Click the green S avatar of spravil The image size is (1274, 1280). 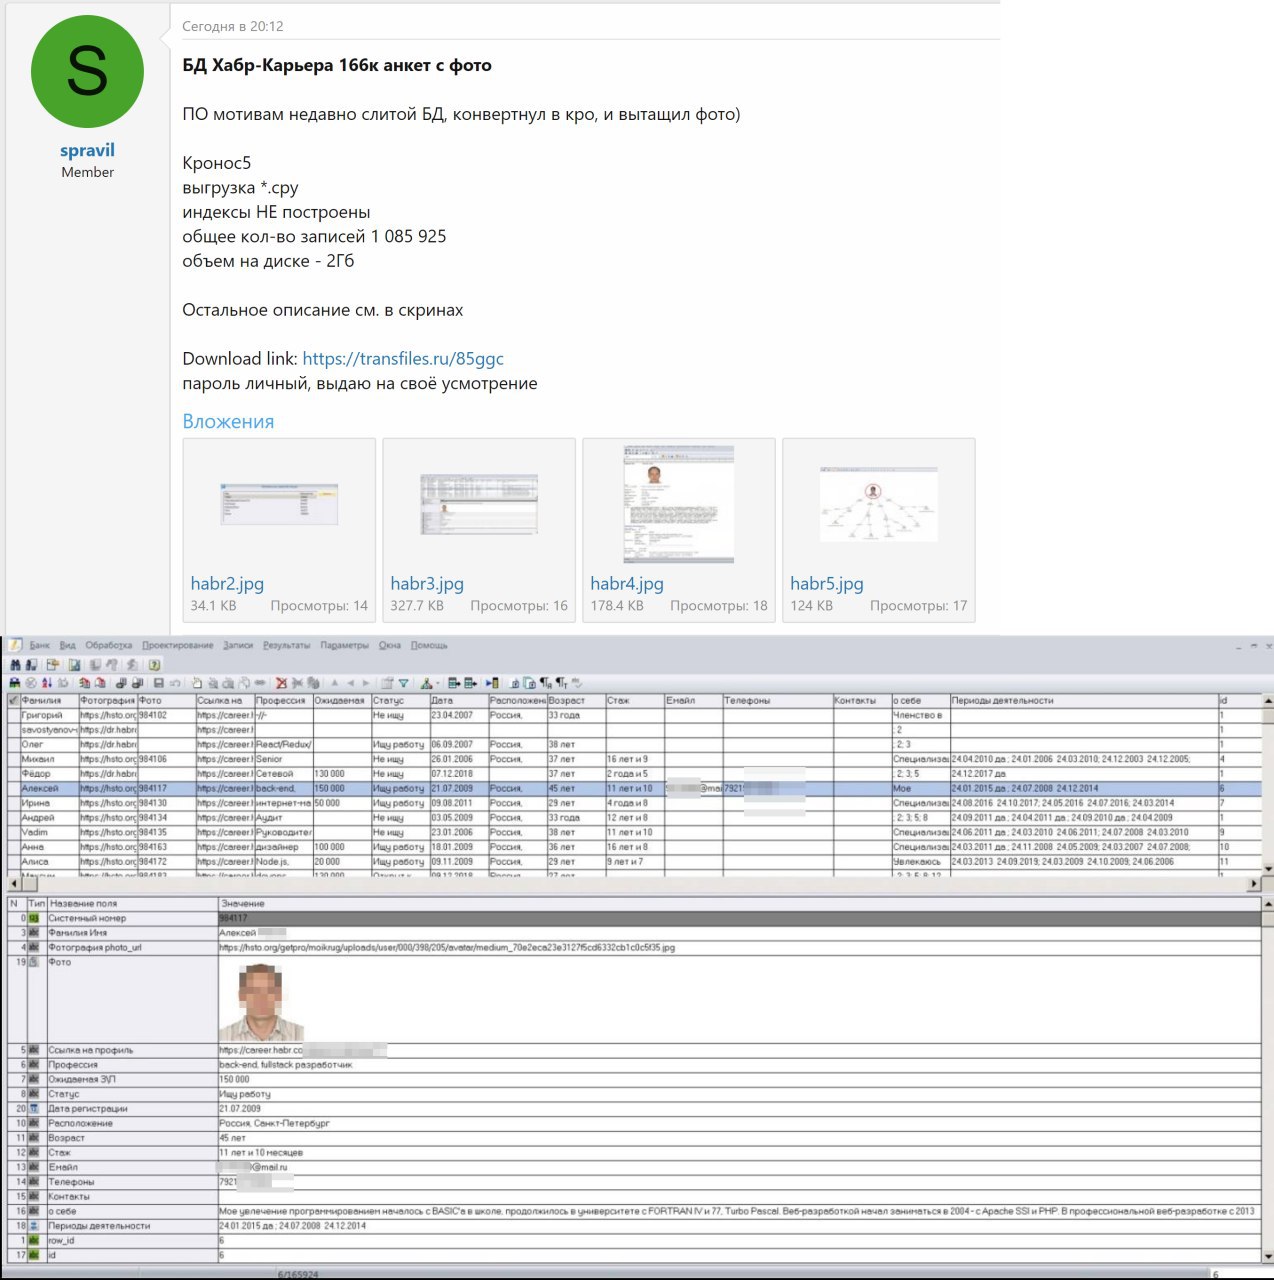click(87, 71)
